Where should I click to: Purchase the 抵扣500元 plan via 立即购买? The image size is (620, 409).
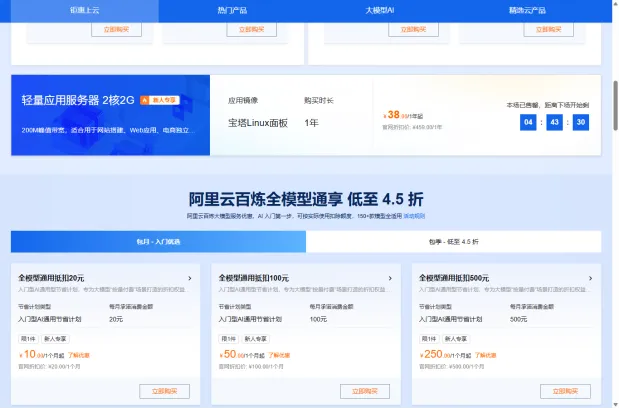click(565, 391)
